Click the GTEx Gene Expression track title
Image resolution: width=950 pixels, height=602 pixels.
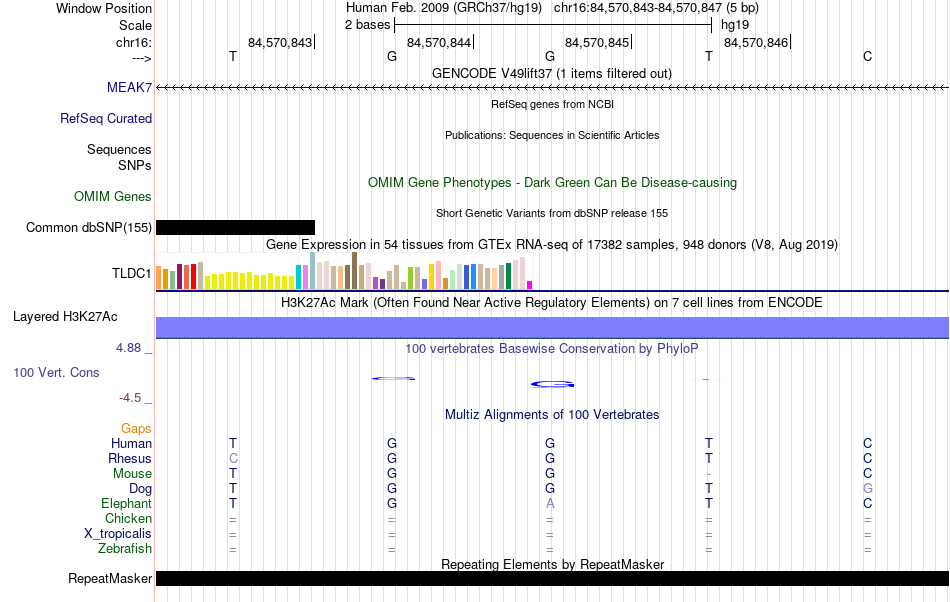click(x=552, y=245)
